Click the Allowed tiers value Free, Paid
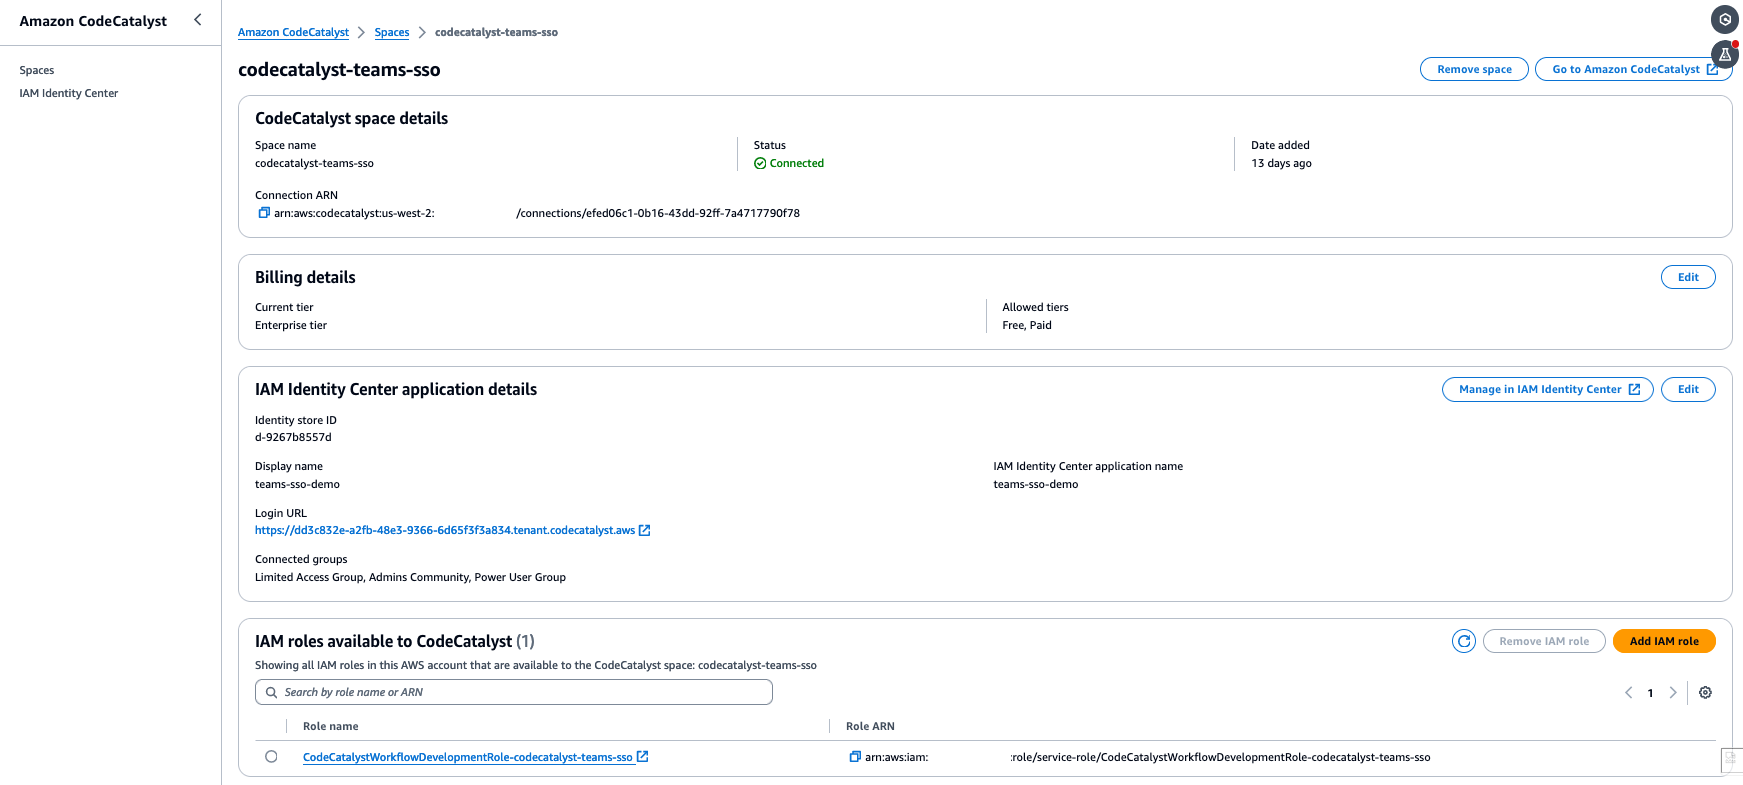This screenshot has width=1743, height=785. point(1027,325)
